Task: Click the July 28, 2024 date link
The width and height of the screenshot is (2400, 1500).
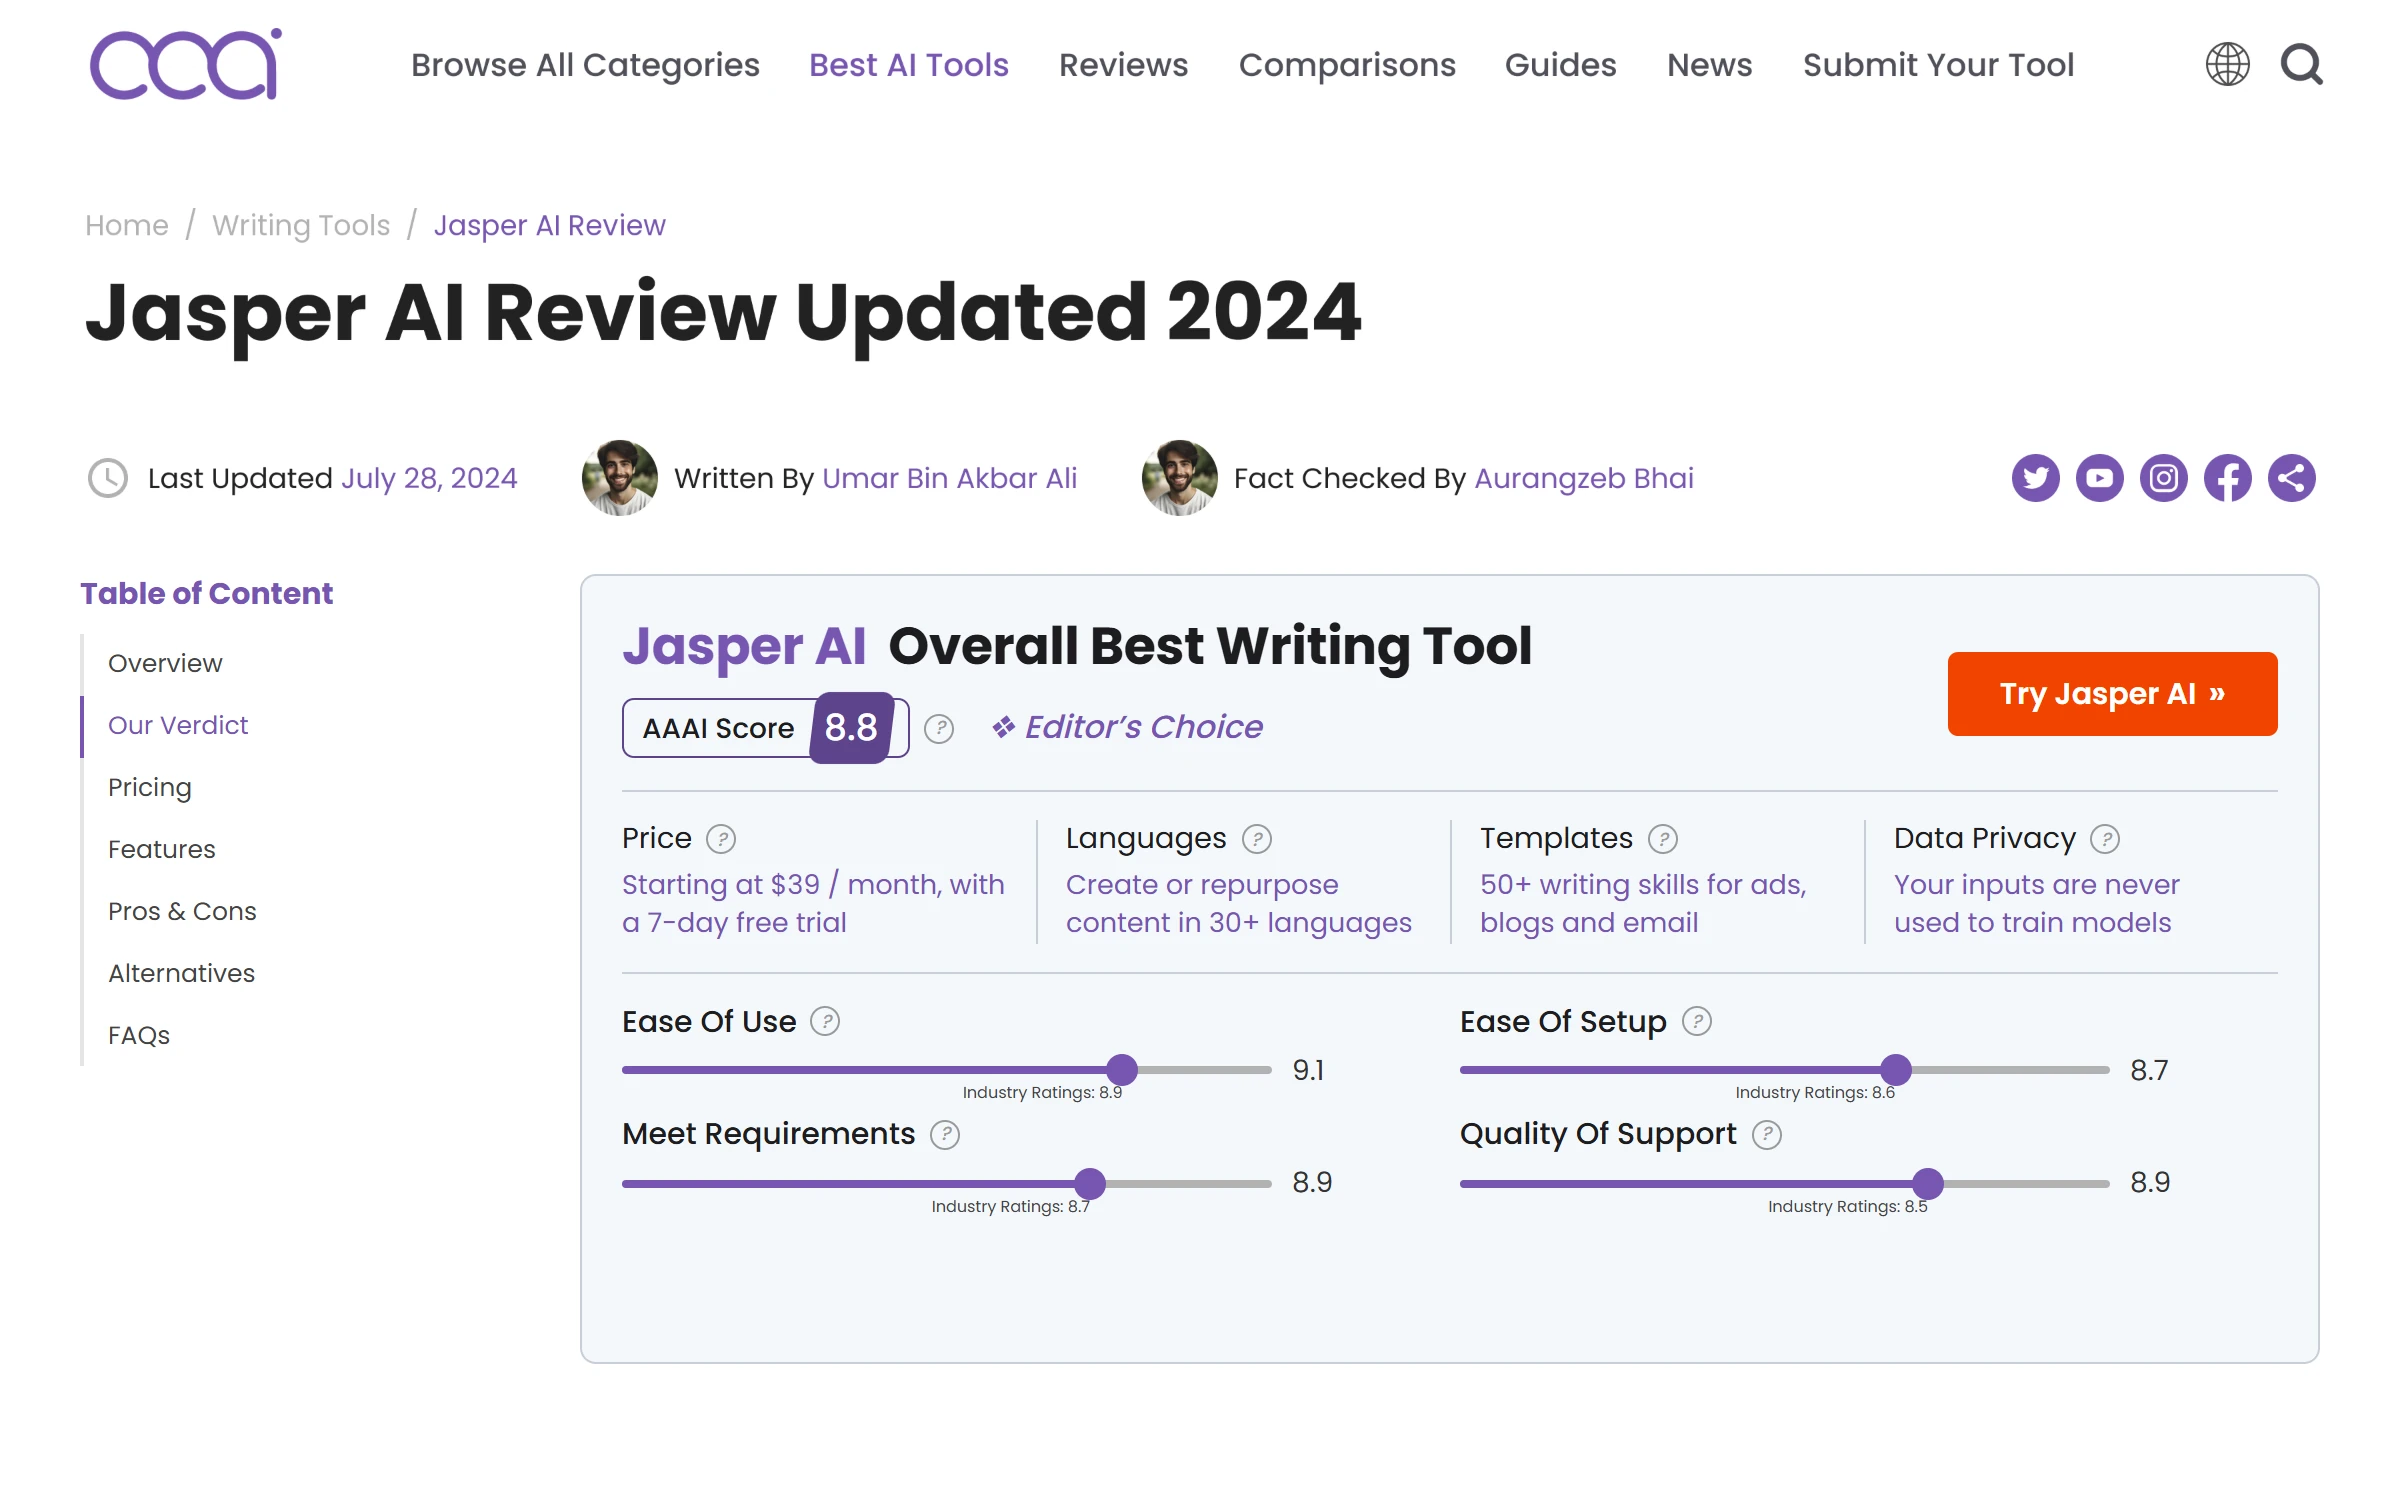Action: pyautogui.click(x=429, y=478)
